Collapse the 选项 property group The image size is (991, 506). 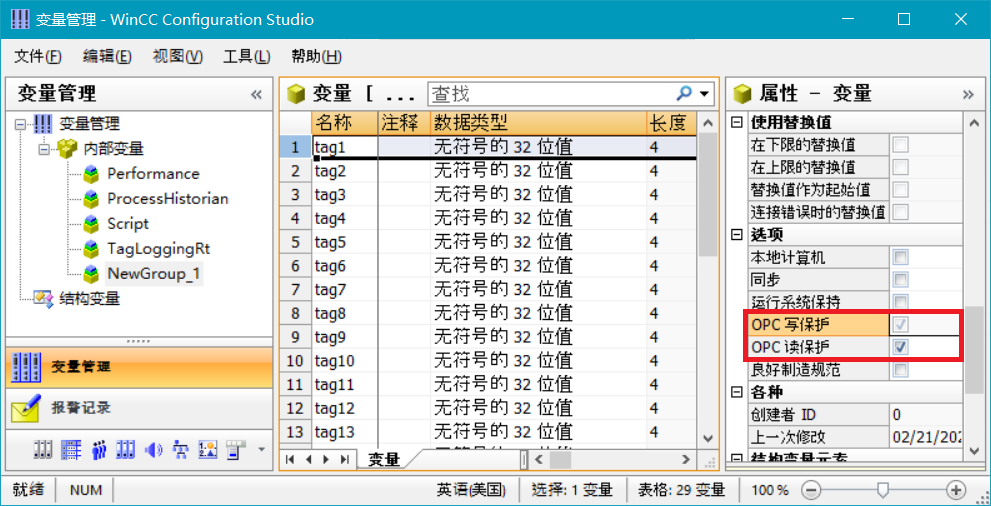point(736,235)
